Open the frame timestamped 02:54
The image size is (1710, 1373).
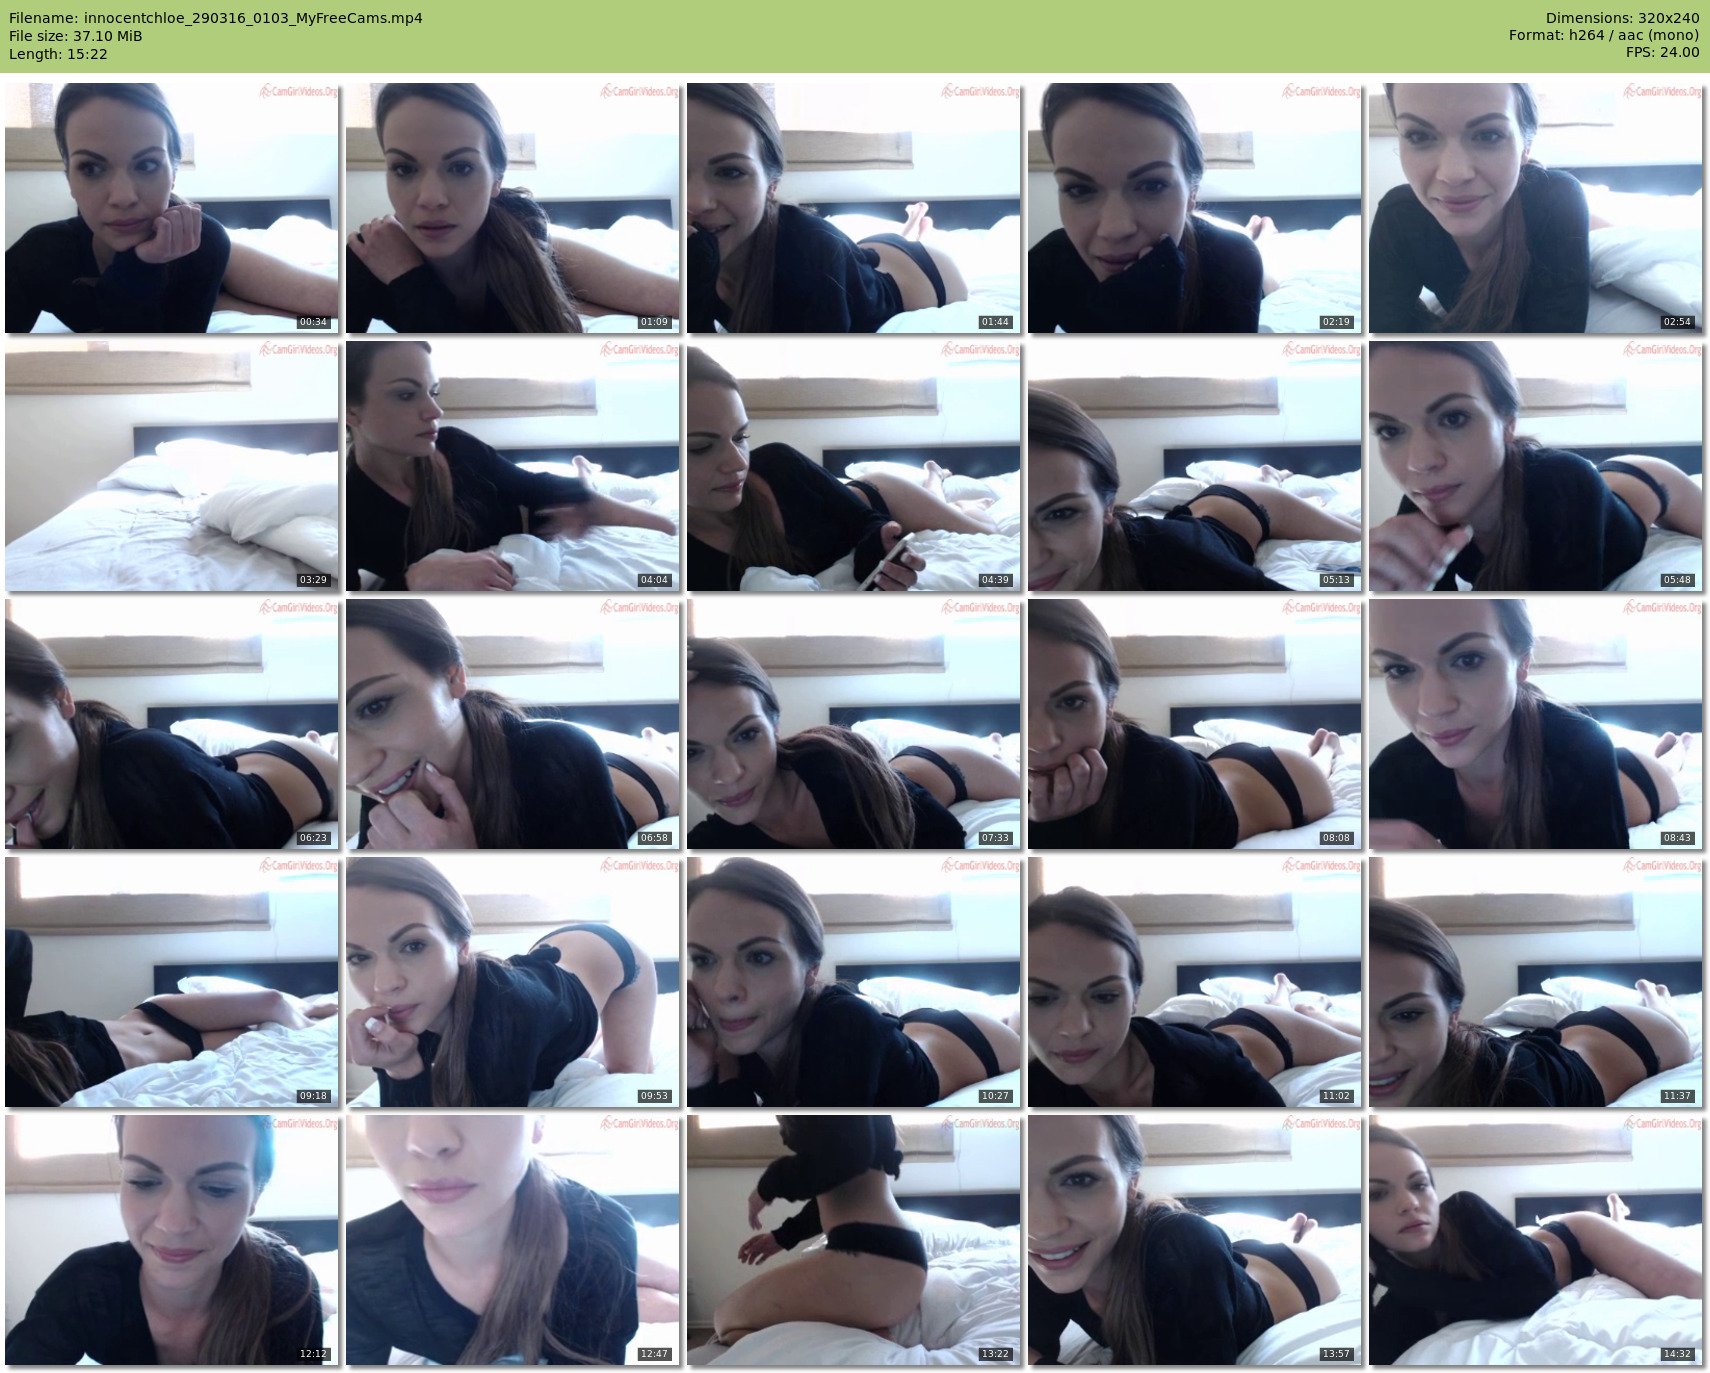[x=1535, y=208]
